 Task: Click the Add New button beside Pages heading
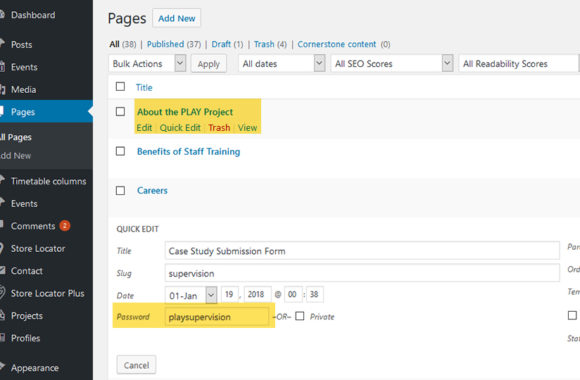176,19
